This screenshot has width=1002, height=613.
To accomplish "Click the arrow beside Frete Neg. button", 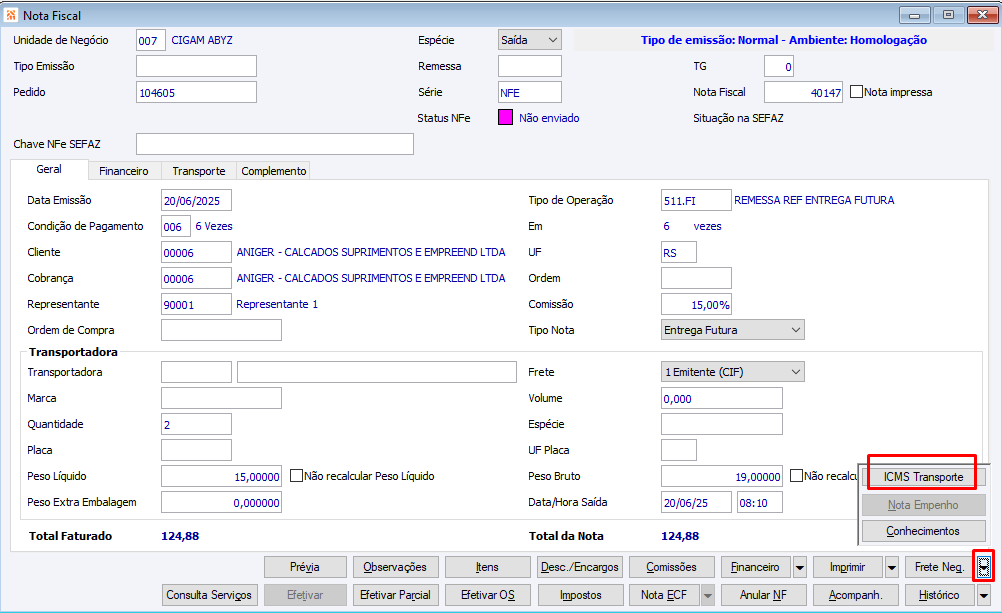I will [983, 567].
